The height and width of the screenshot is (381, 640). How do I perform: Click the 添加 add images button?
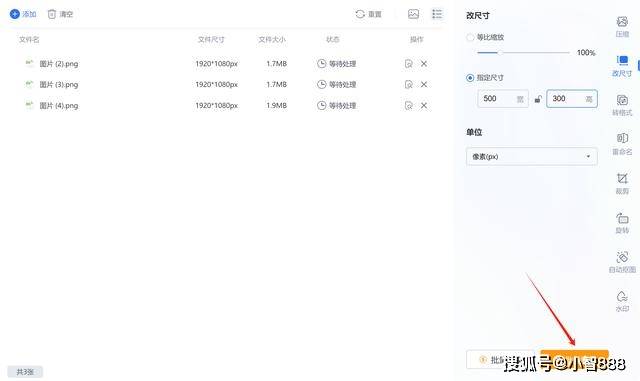[x=23, y=14]
